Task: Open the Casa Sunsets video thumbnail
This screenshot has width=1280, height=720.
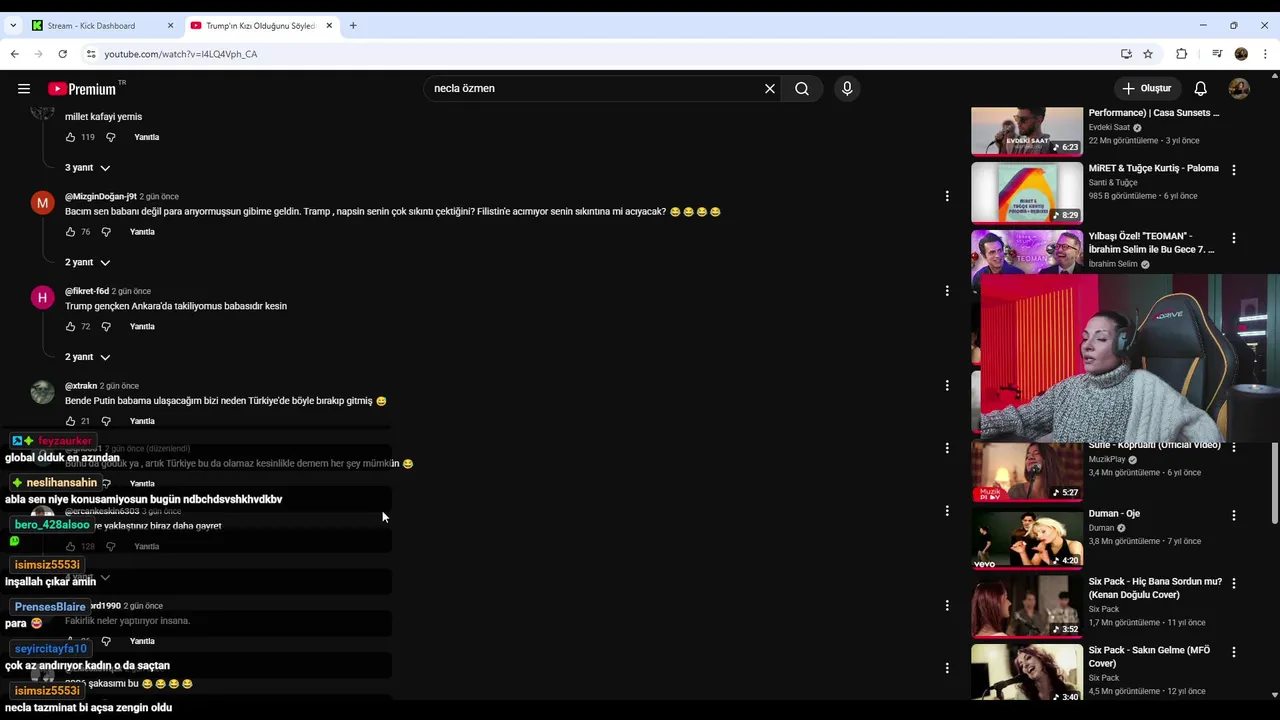Action: coord(1027,131)
